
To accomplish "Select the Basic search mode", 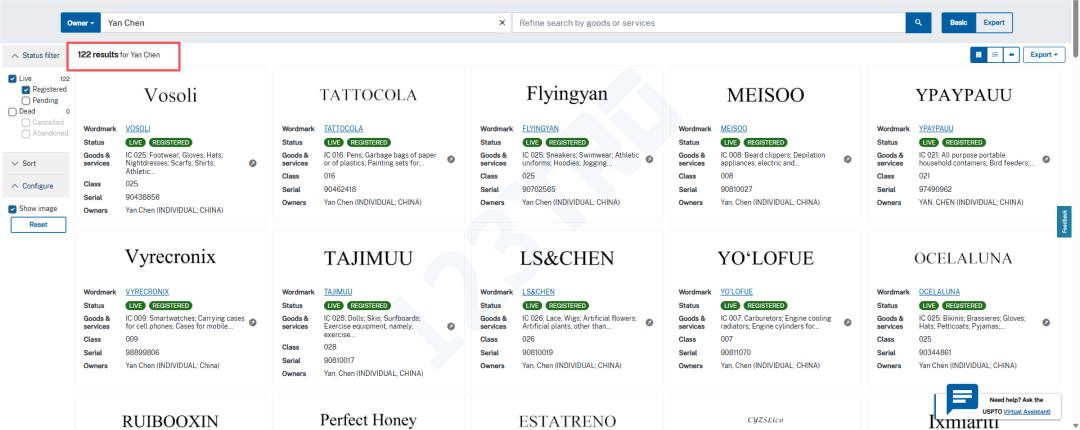I will pos(959,23).
